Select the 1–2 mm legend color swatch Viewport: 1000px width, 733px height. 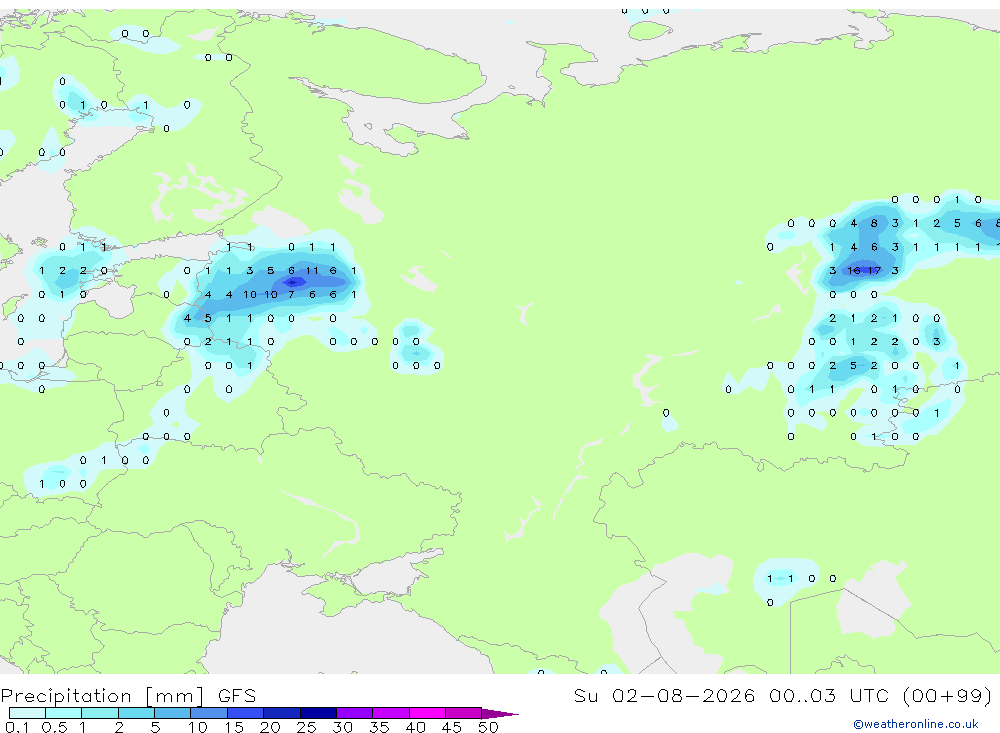(100, 713)
